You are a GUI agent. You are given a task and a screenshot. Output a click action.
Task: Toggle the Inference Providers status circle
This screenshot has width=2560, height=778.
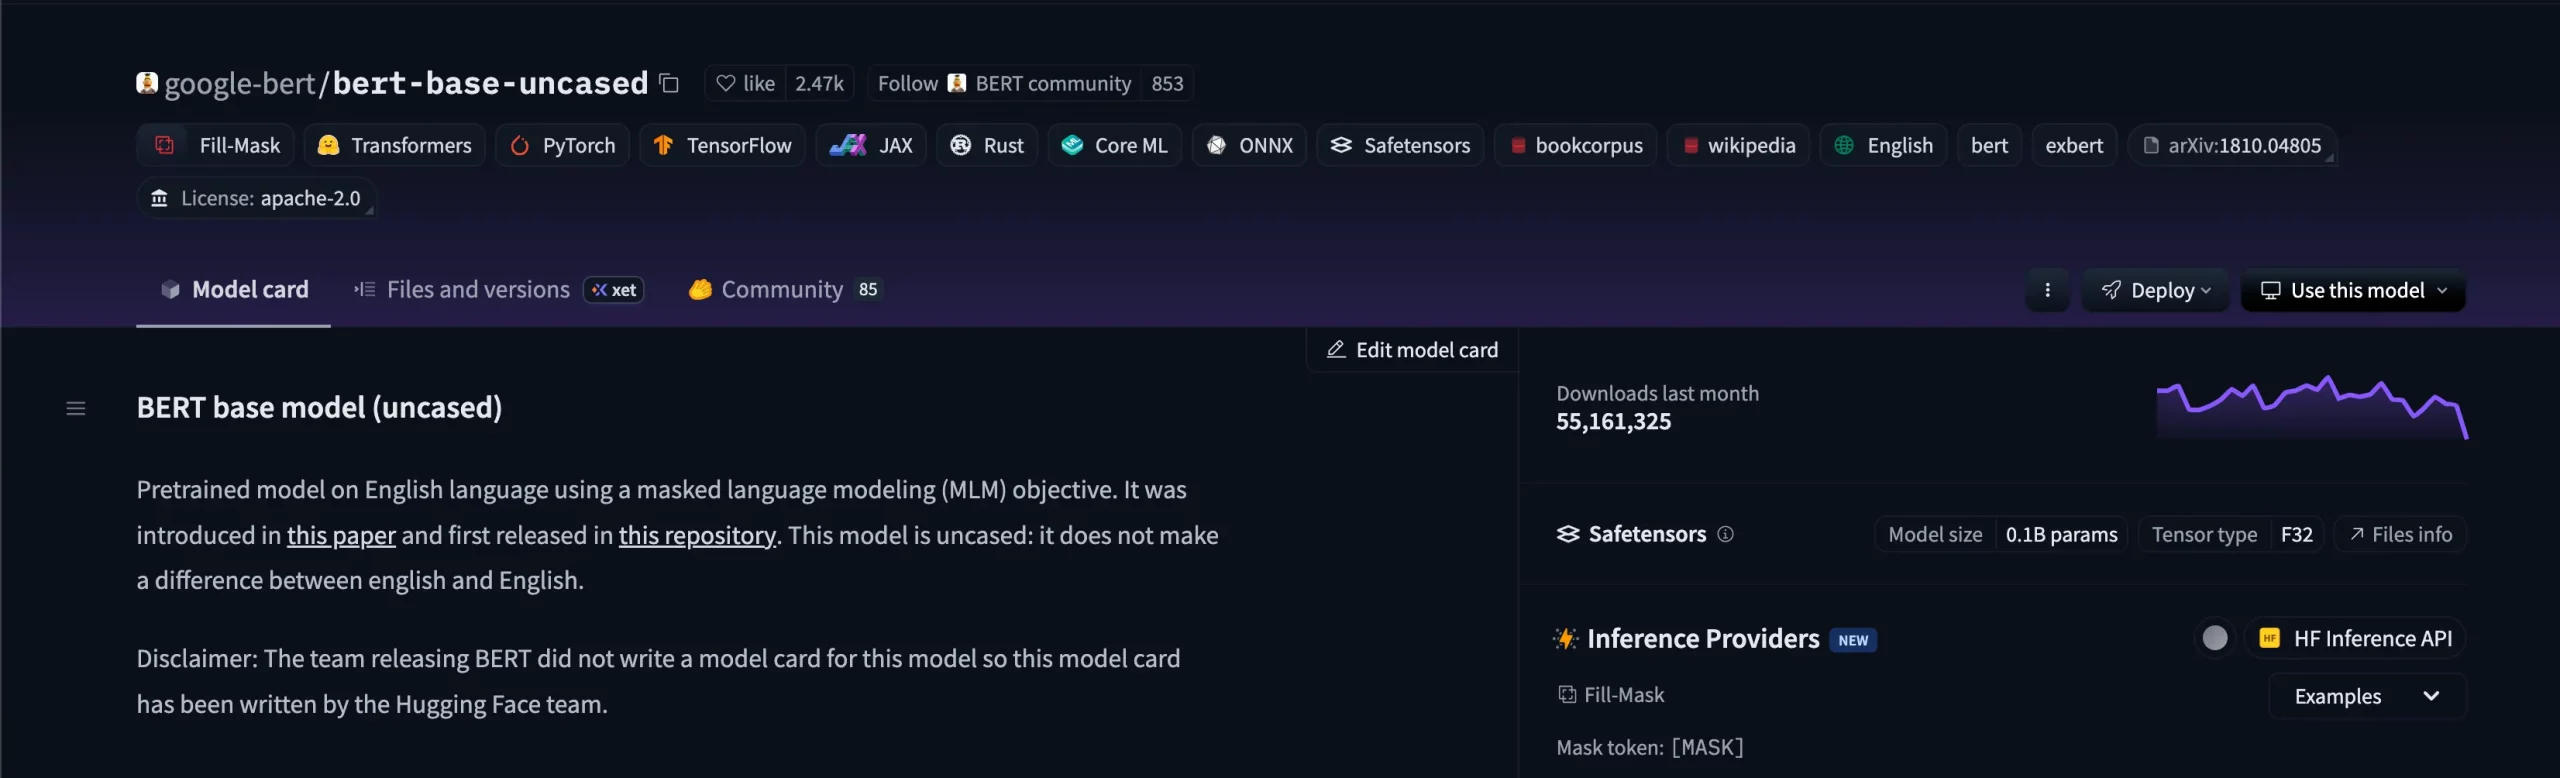click(x=2215, y=638)
